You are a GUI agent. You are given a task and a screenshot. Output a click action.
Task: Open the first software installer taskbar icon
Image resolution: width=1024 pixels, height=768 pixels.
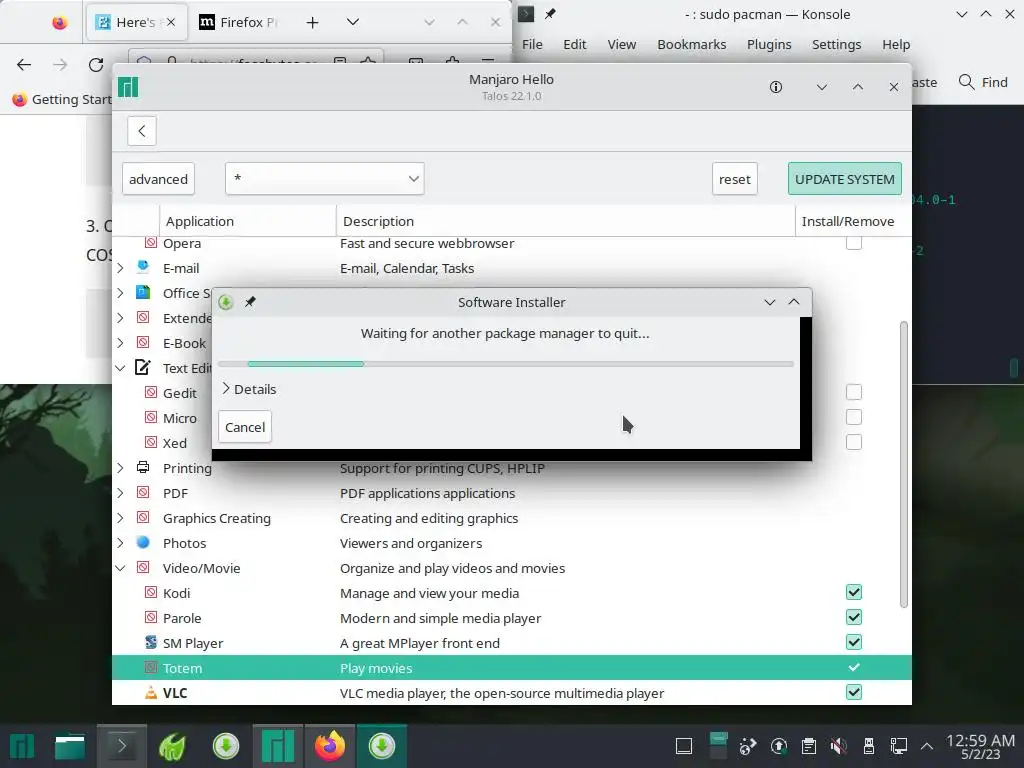click(x=225, y=746)
